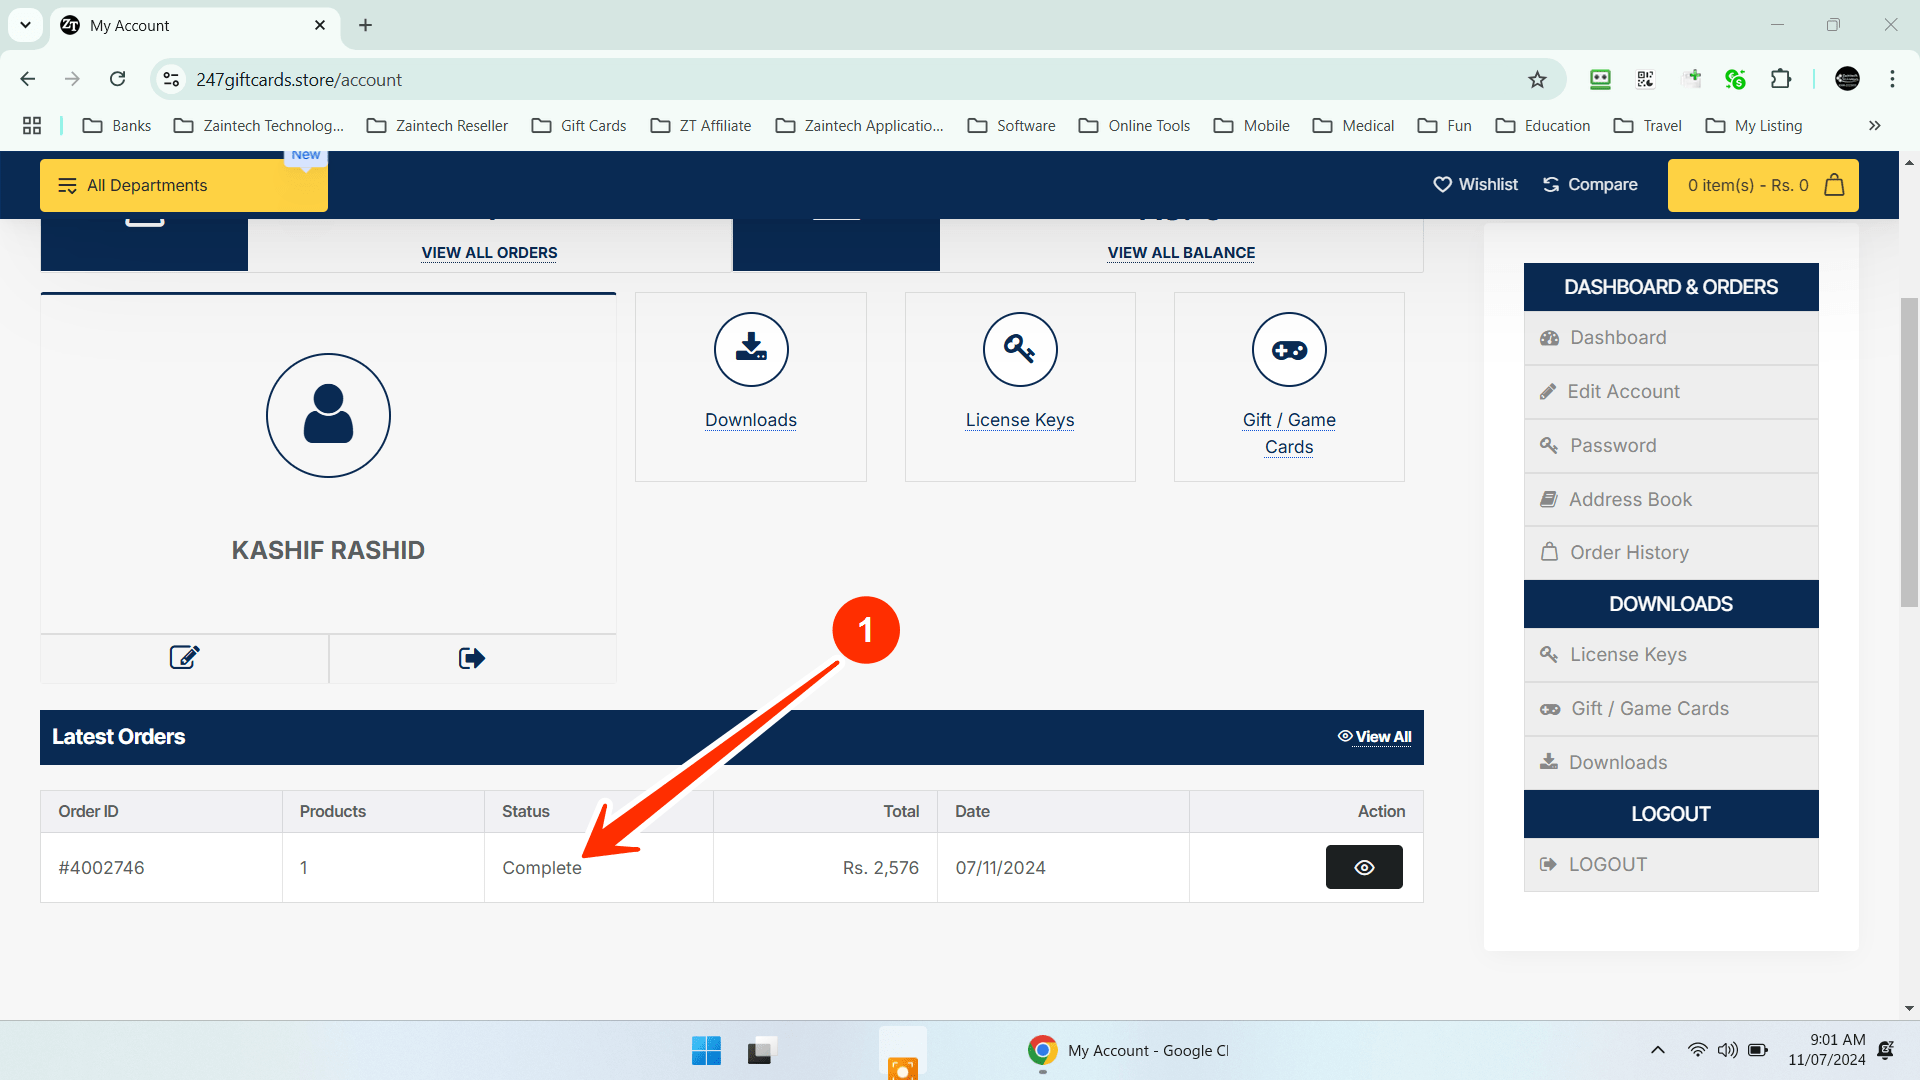Click the logout arrow icon under profile
1920x1080 pixels.
coord(472,658)
